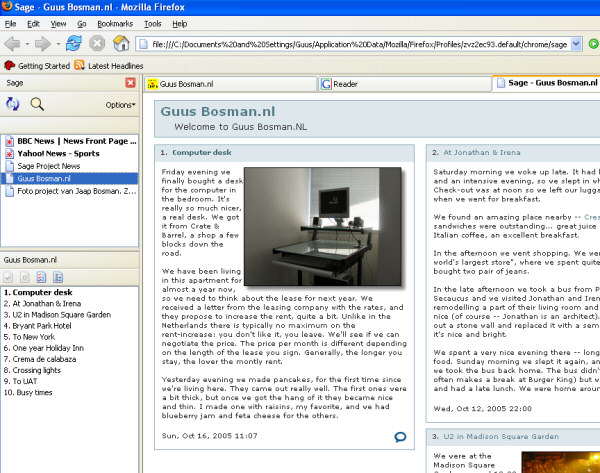Viewport: 600px width, 473px height.
Task: Click the Yahoo! News feed status icon
Action: pos(9,154)
